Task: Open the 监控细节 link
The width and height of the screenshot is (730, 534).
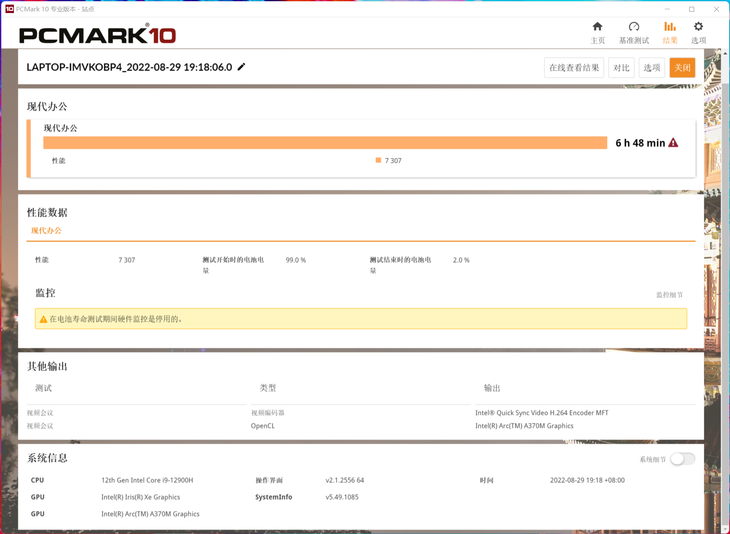Action: tap(669, 295)
